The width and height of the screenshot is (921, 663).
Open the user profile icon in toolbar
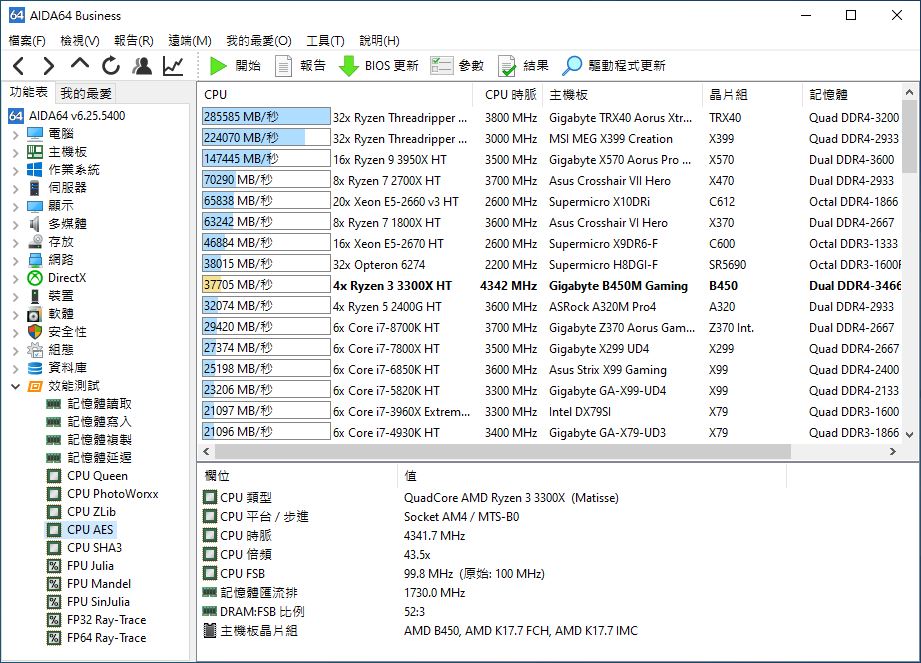[142, 66]
